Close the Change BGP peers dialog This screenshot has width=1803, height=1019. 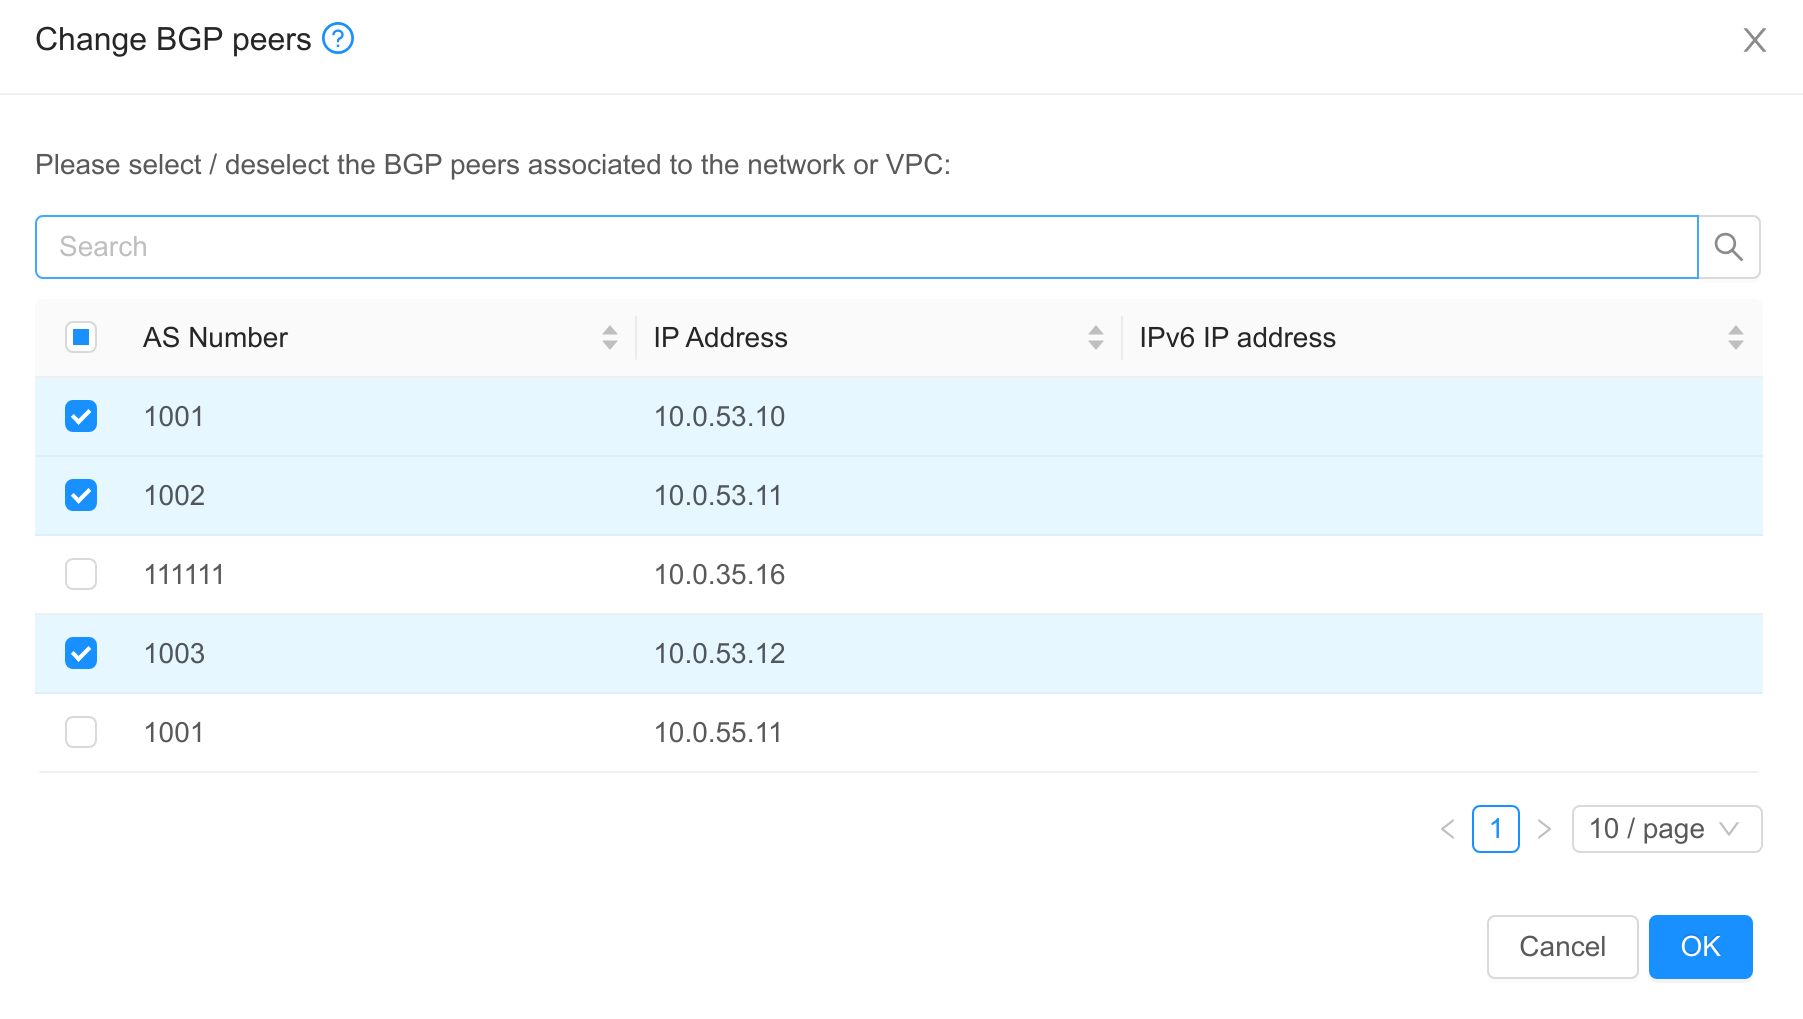pyautogui.click(x=1755, y=40)
